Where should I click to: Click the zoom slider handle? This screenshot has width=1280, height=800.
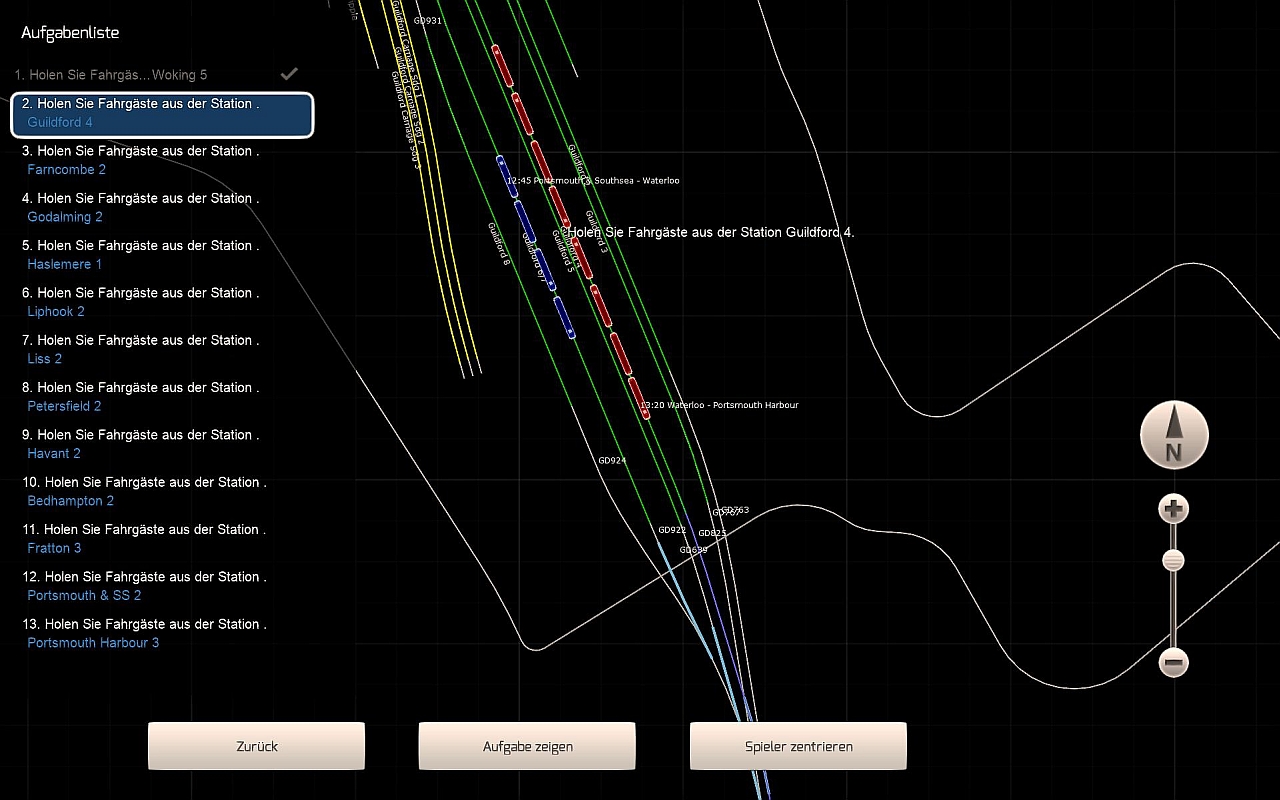(x=1173, y=561)
